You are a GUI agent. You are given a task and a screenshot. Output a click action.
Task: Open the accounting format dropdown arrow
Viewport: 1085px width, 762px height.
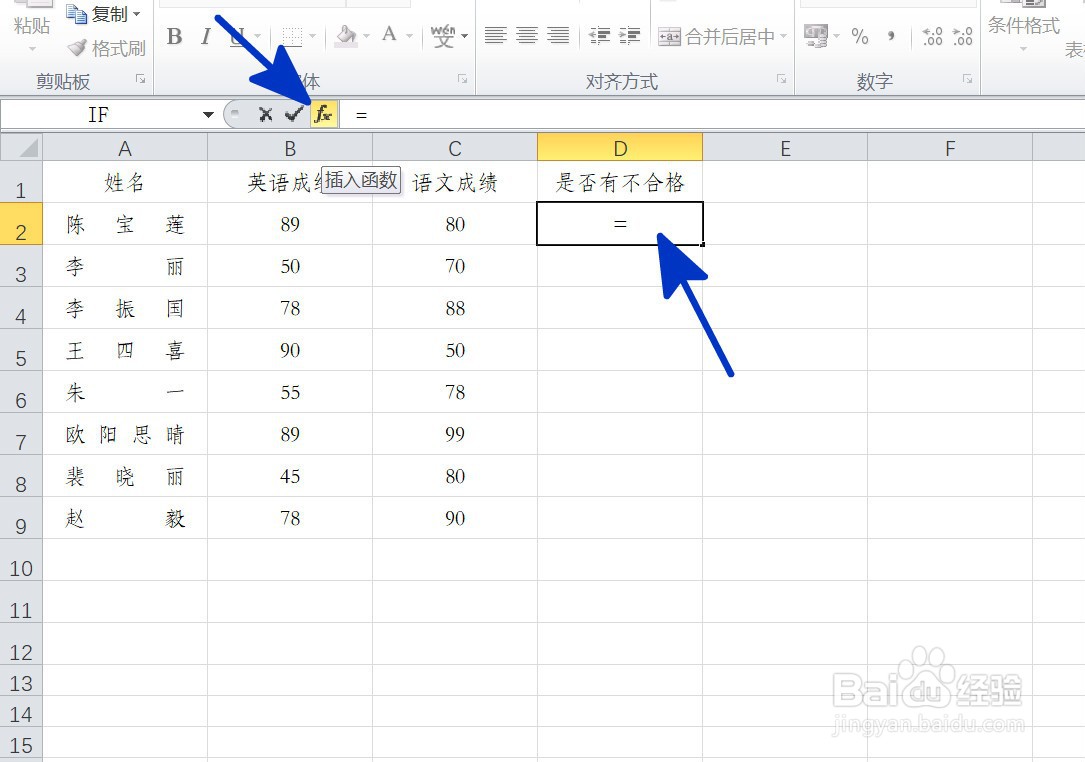click(x=837, y=36)
